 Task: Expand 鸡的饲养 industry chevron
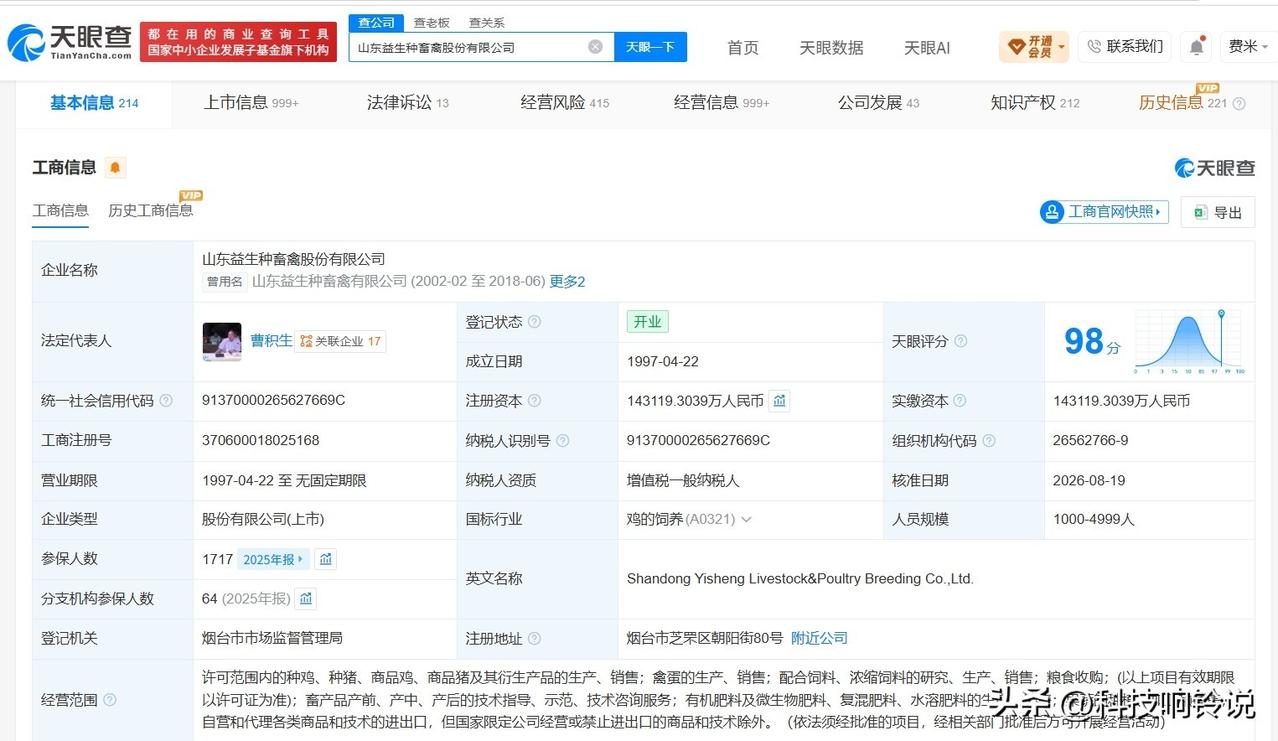pyautogui.click(x=746, y=520)
